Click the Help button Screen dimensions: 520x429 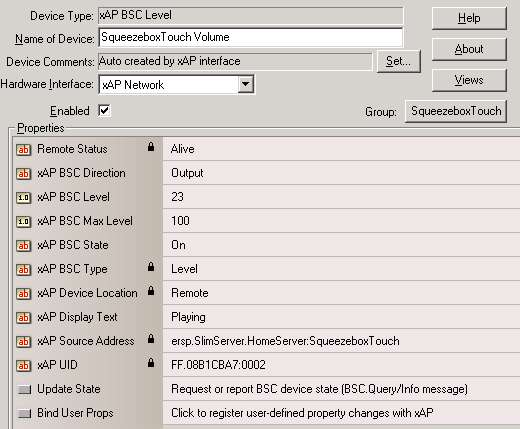(x=469, y=18)
